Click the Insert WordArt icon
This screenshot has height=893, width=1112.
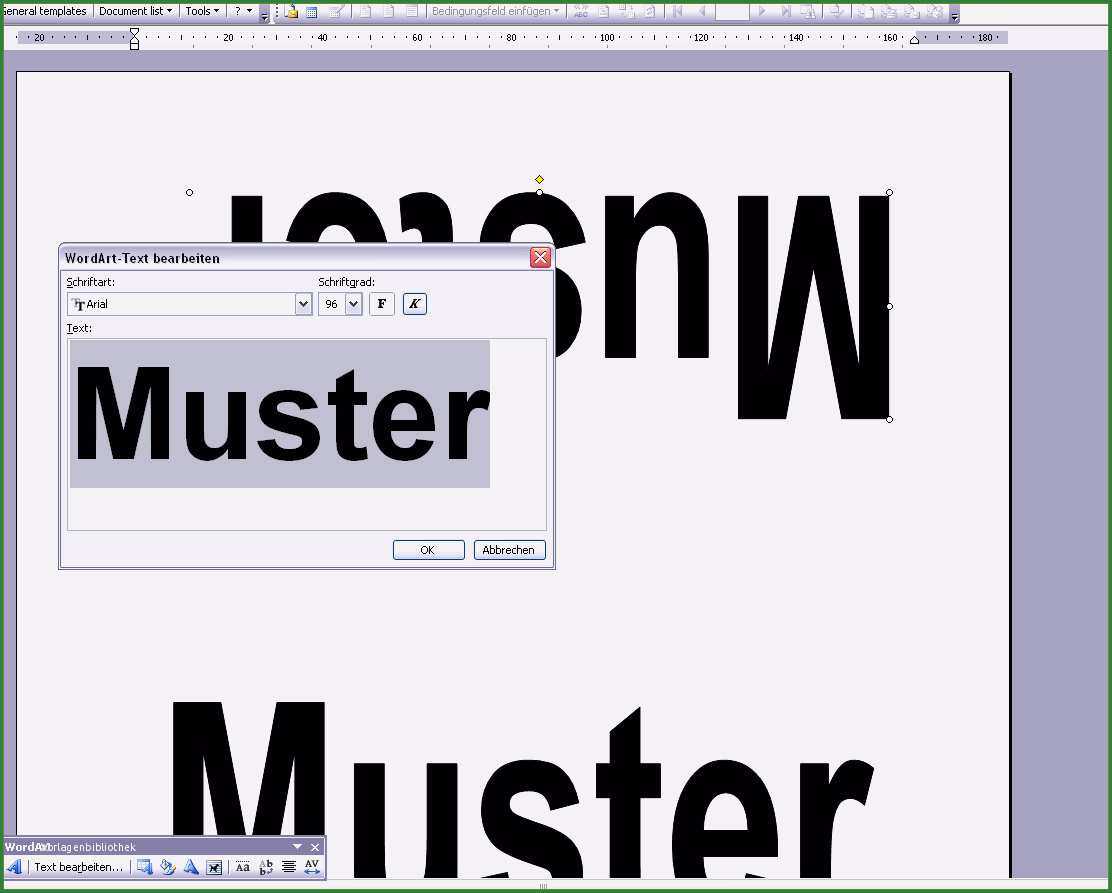(15, 867)
